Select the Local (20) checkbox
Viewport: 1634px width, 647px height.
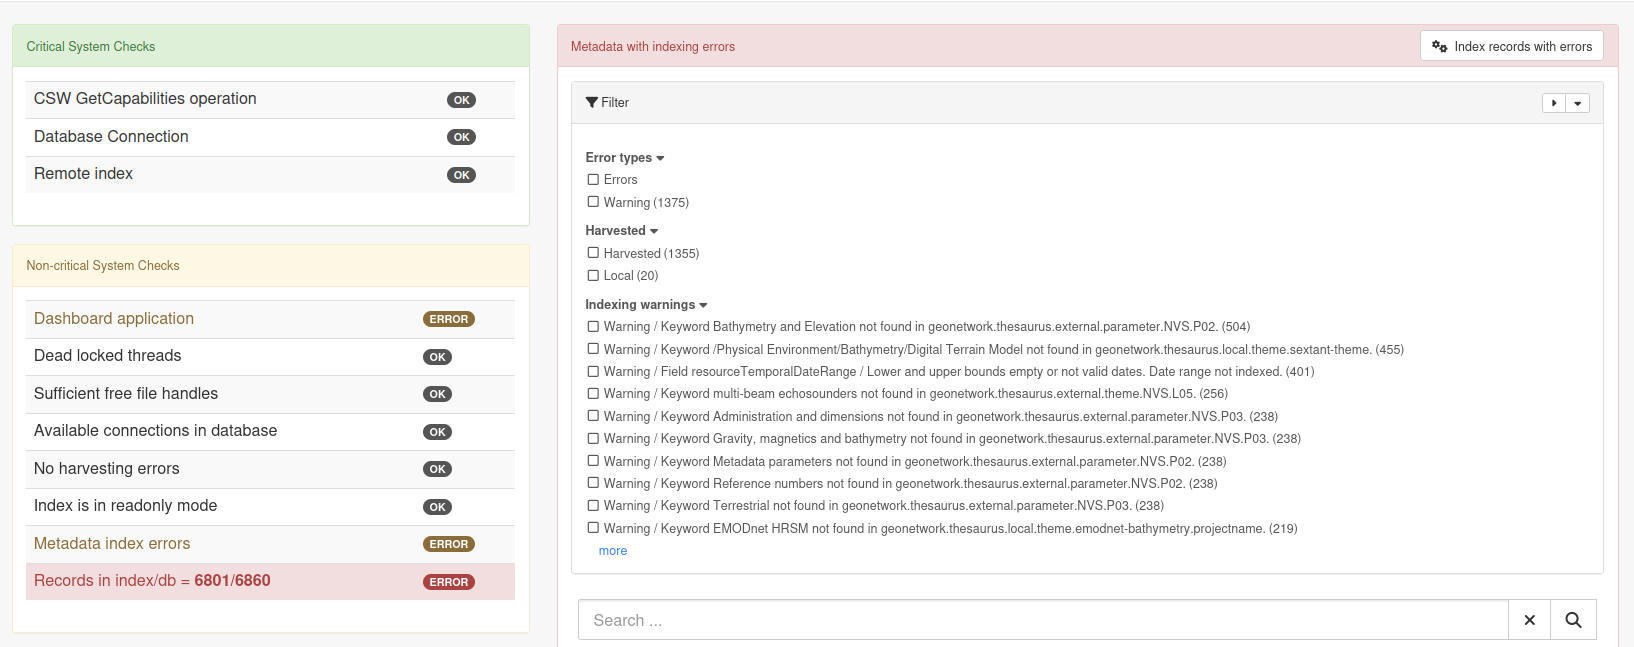pyautogui.click(x=593, y=275)
